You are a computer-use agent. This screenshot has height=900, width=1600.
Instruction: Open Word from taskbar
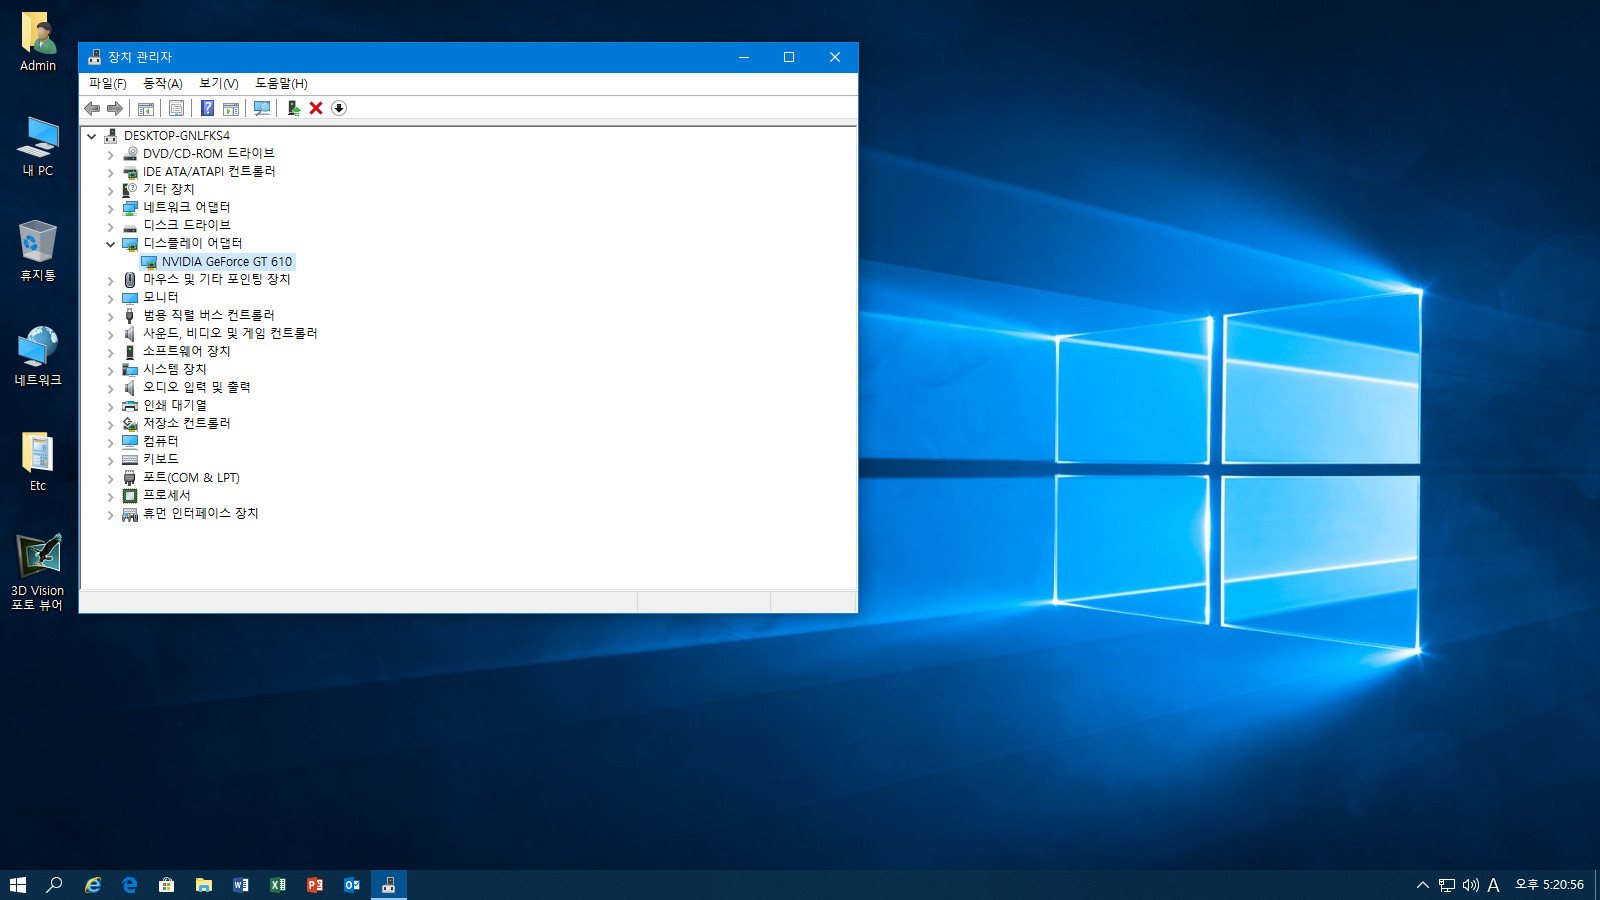(x=241, y=885)
